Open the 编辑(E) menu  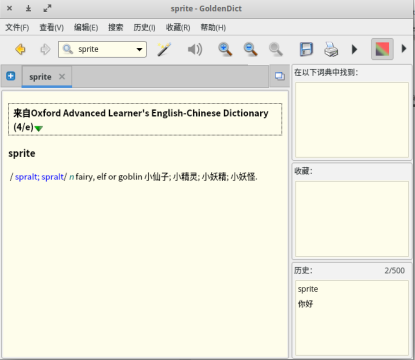tap(86, 27)
